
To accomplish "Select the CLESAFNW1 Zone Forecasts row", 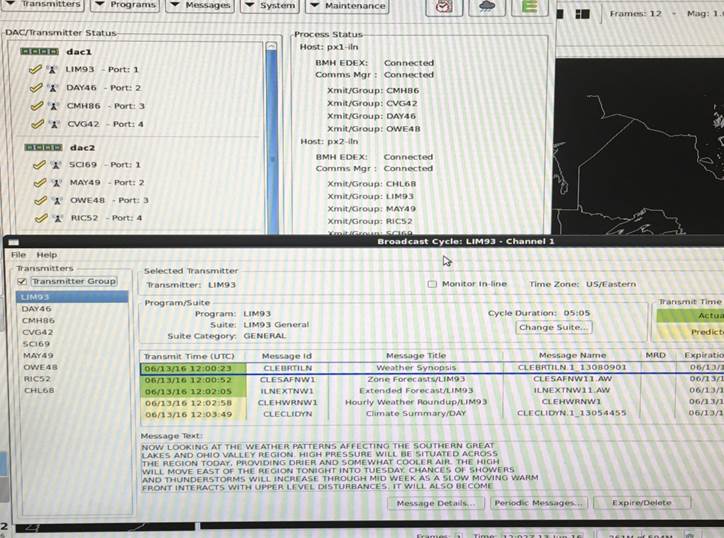I will (432, 380).
